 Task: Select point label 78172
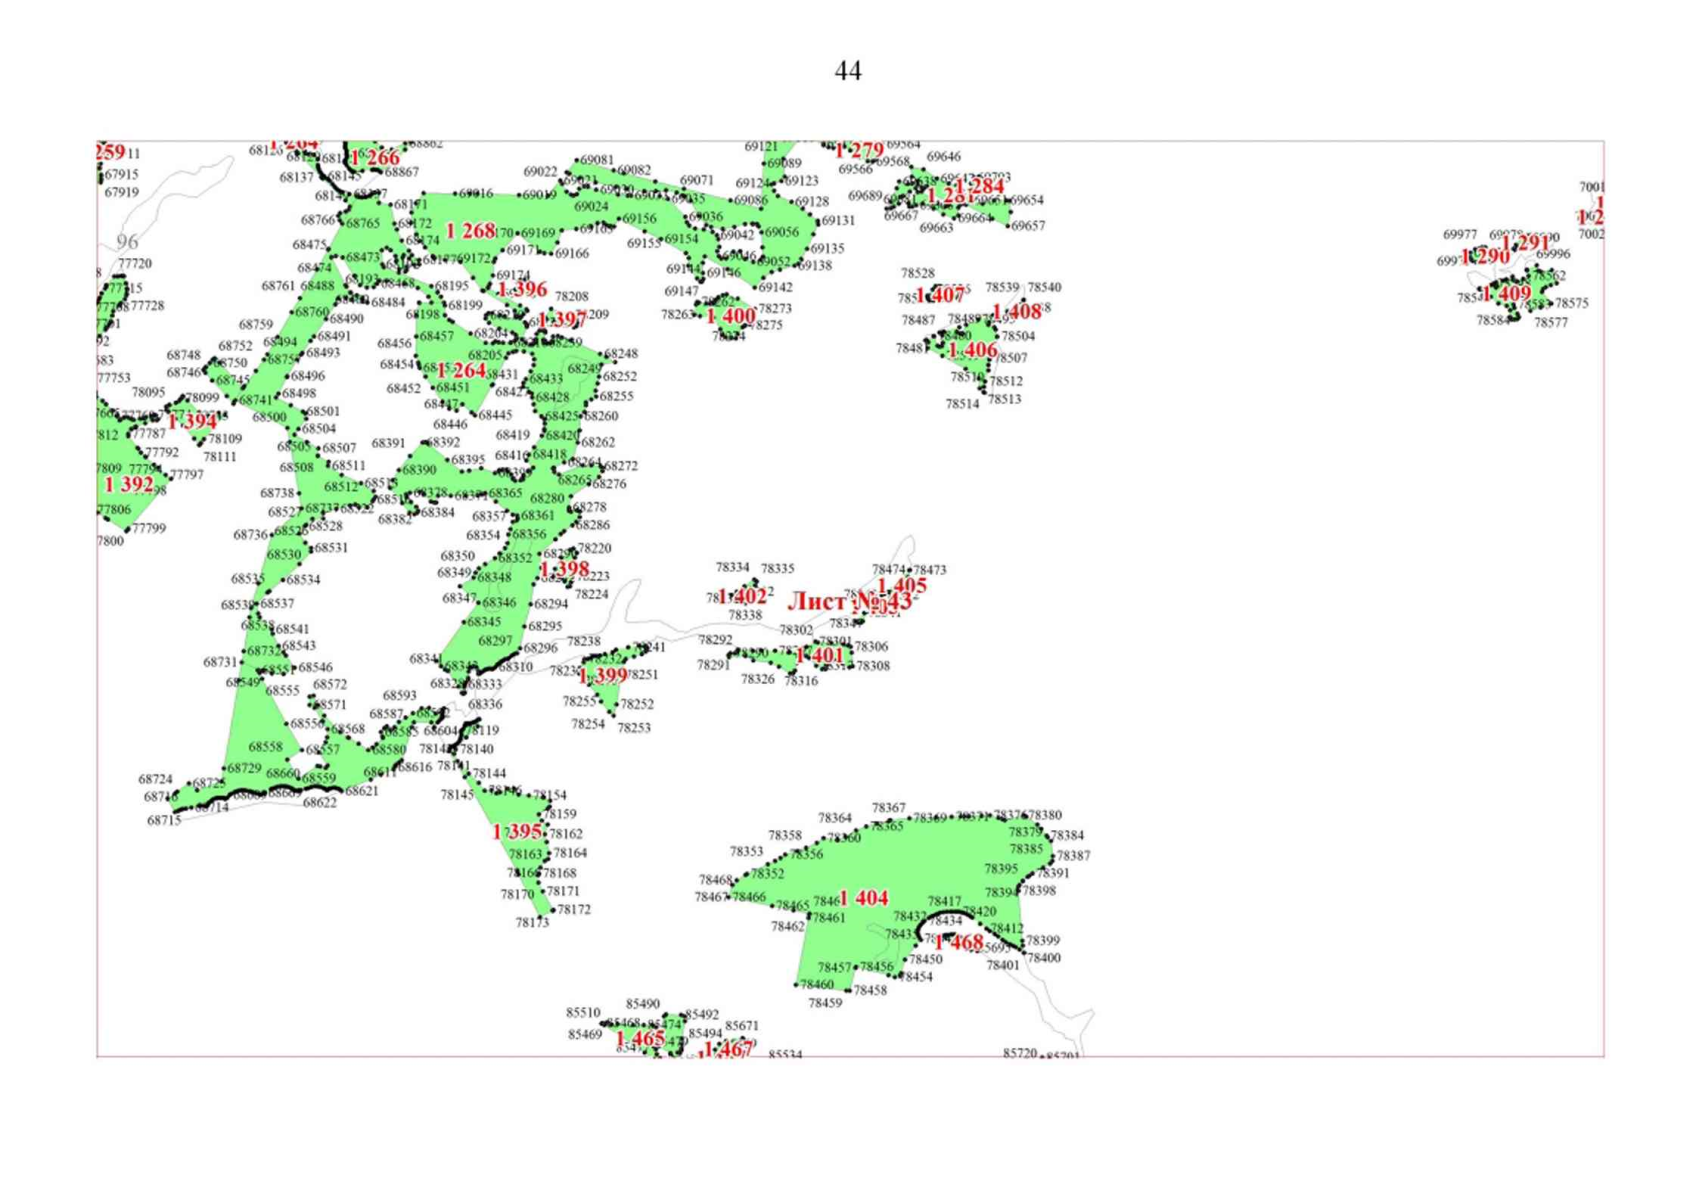click(x=574, y=910)
